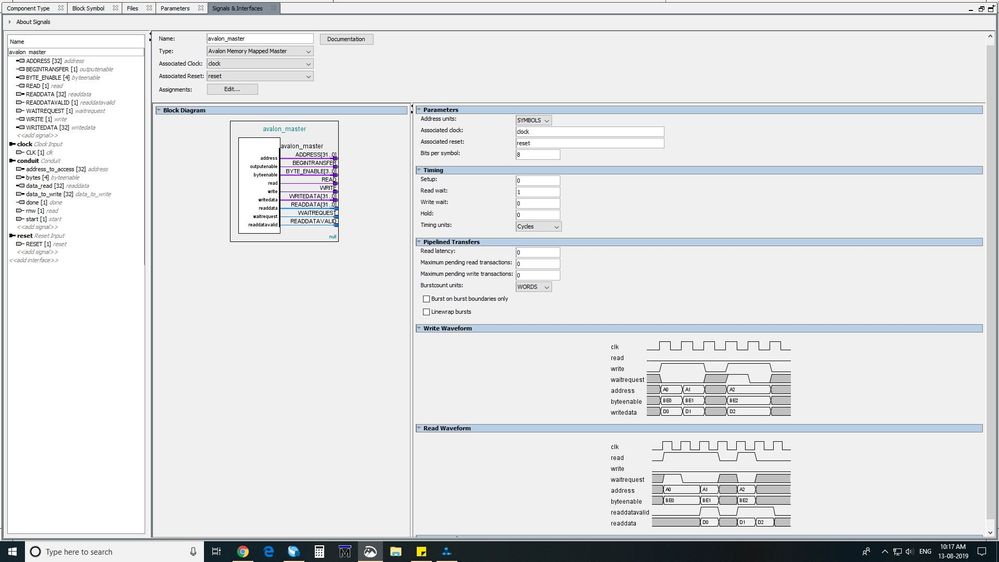
Task: Click the Documentation button
Action: click(x=346, y=39)
